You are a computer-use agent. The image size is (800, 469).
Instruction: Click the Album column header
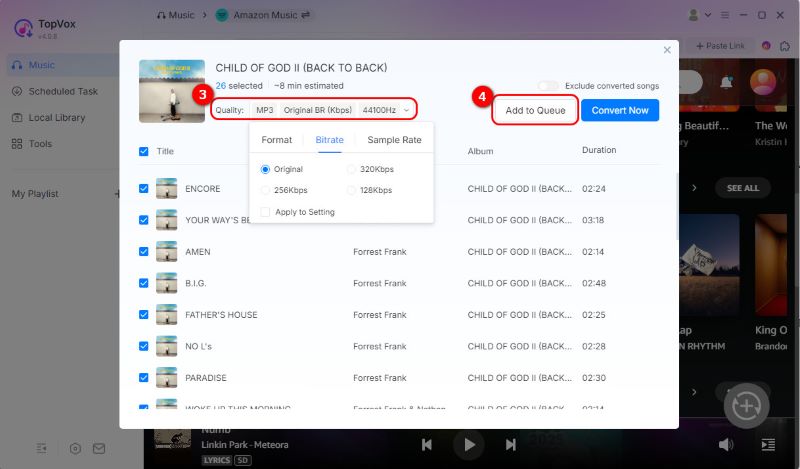(x=481, y=152)
